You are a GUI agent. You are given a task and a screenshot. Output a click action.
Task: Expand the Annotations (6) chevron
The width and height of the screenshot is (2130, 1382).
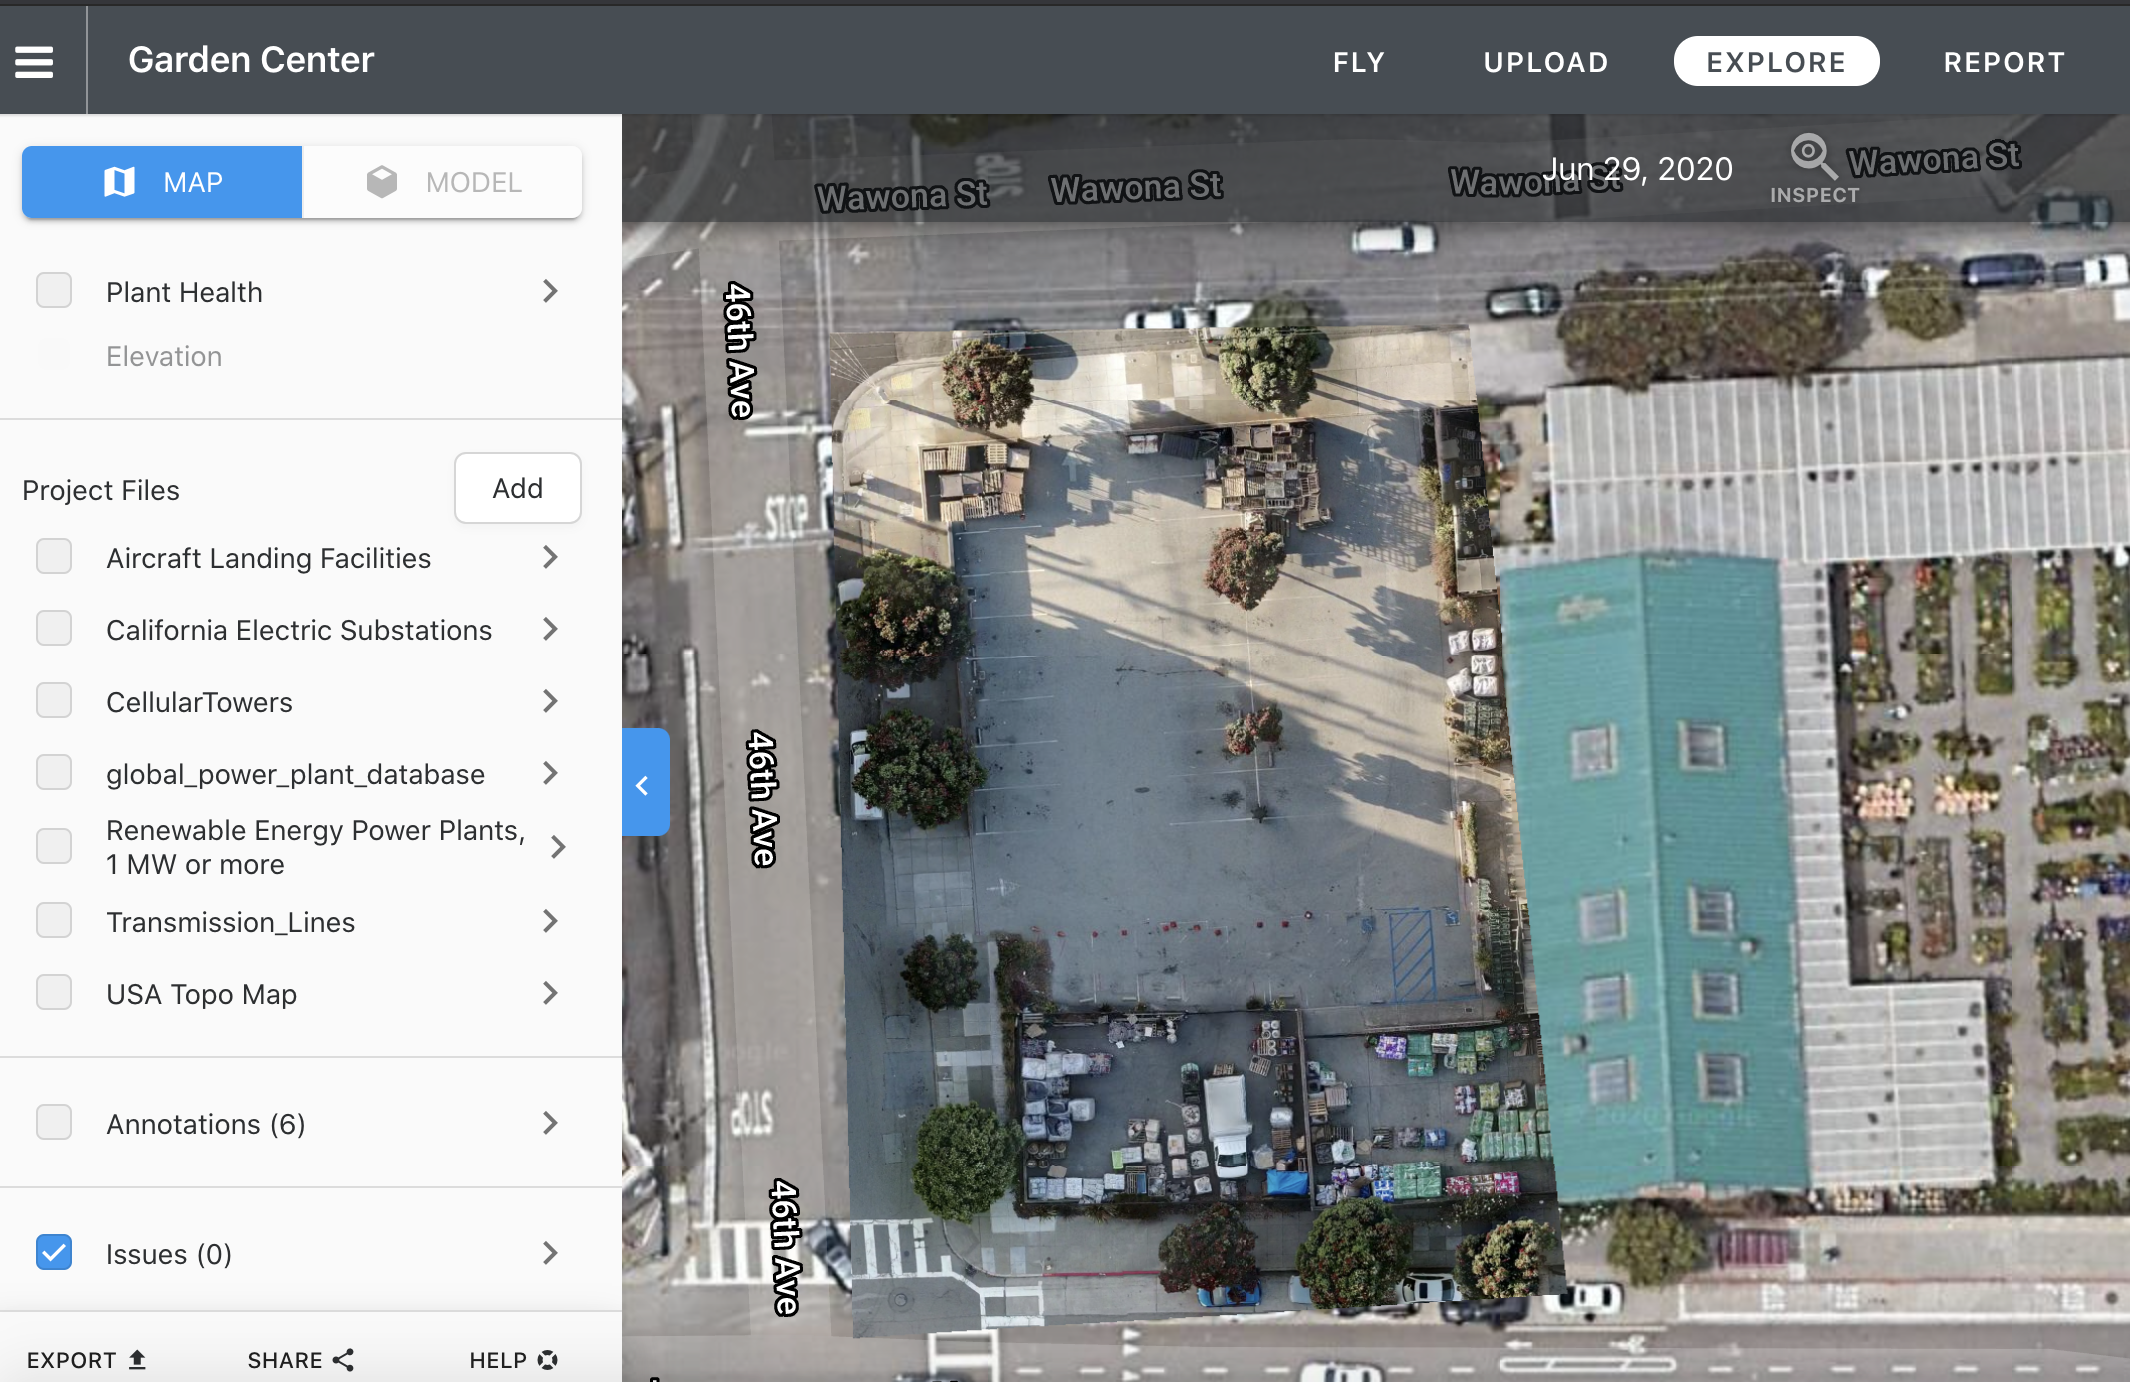[x=550, y=1123]
